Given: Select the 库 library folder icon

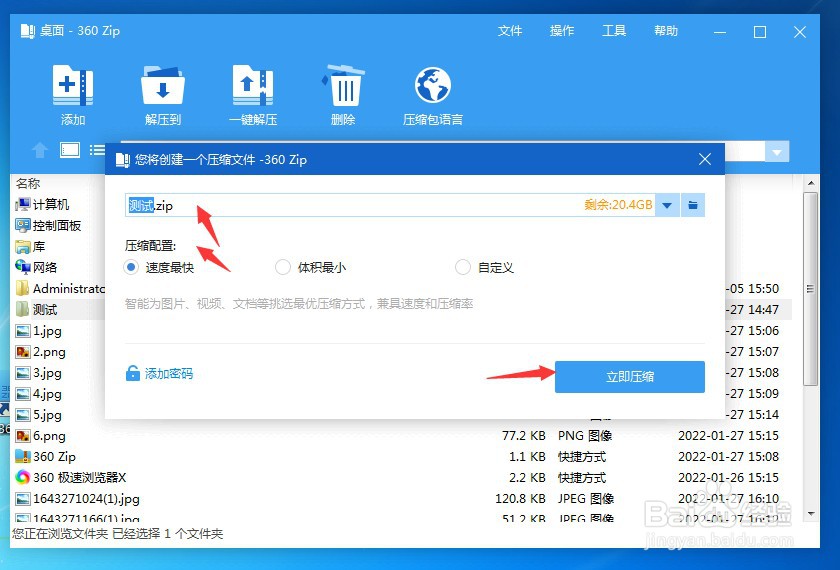Looking at the screenshot, I should 22,246.
